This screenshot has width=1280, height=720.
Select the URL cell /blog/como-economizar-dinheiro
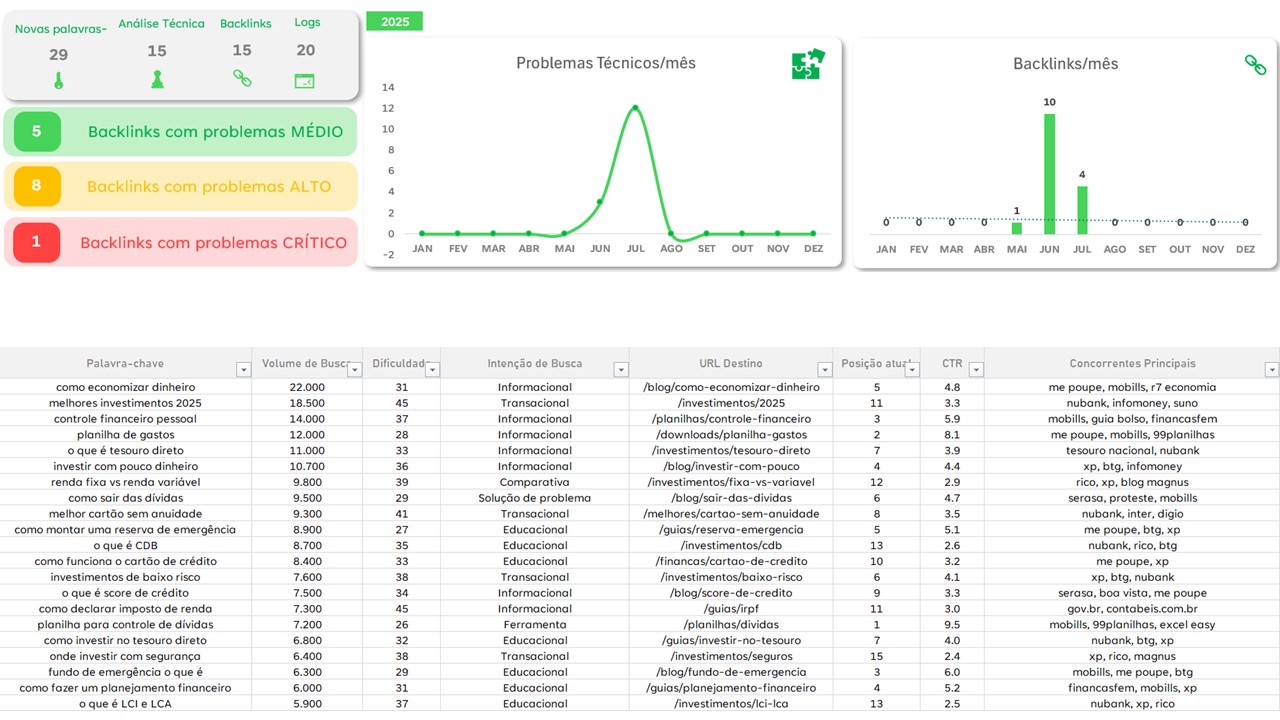[731, 387]
